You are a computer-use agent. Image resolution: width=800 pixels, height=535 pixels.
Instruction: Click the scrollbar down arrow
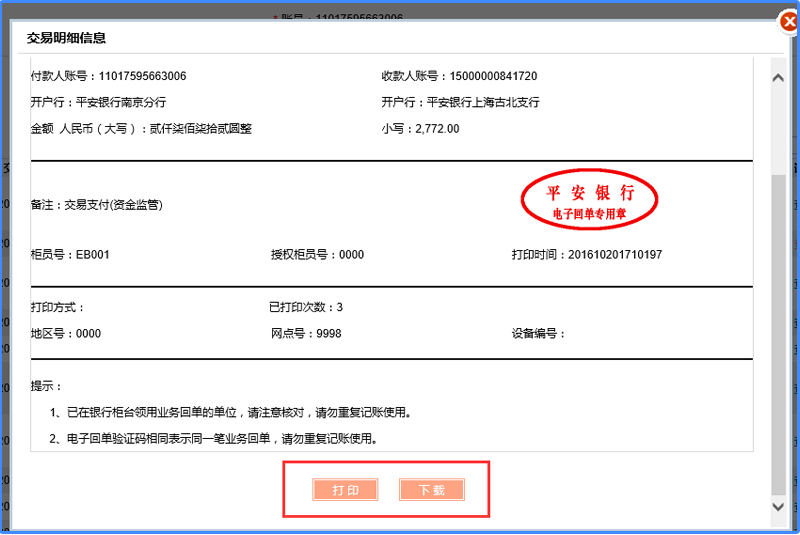[x=779, y=507]
